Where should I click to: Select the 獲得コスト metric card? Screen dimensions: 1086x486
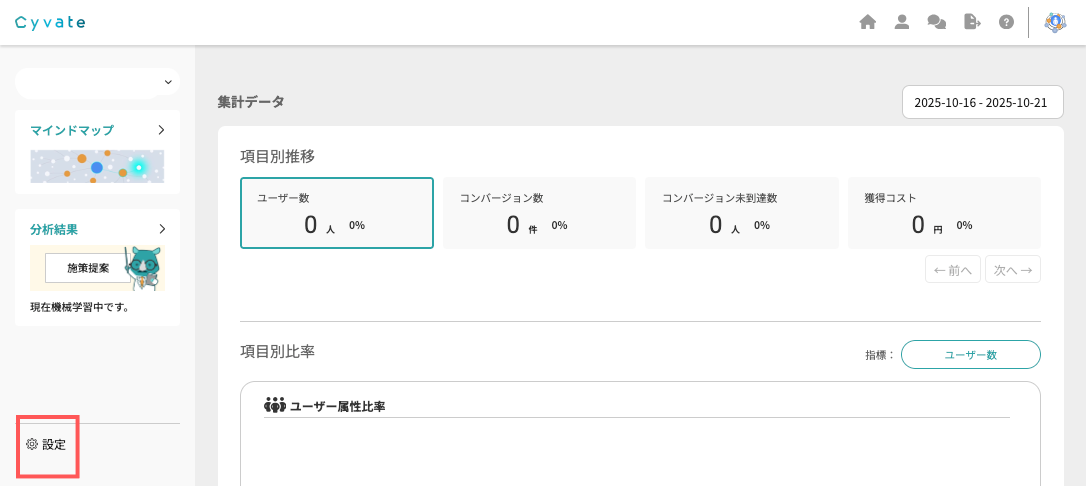point(944,213)
